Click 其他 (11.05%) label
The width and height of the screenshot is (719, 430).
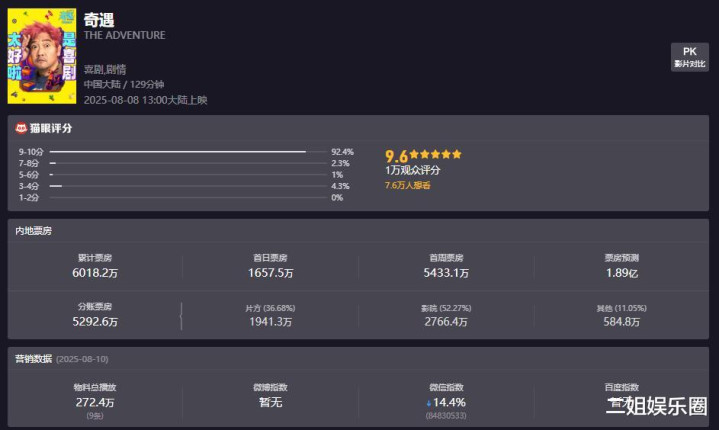coord(622,308)
